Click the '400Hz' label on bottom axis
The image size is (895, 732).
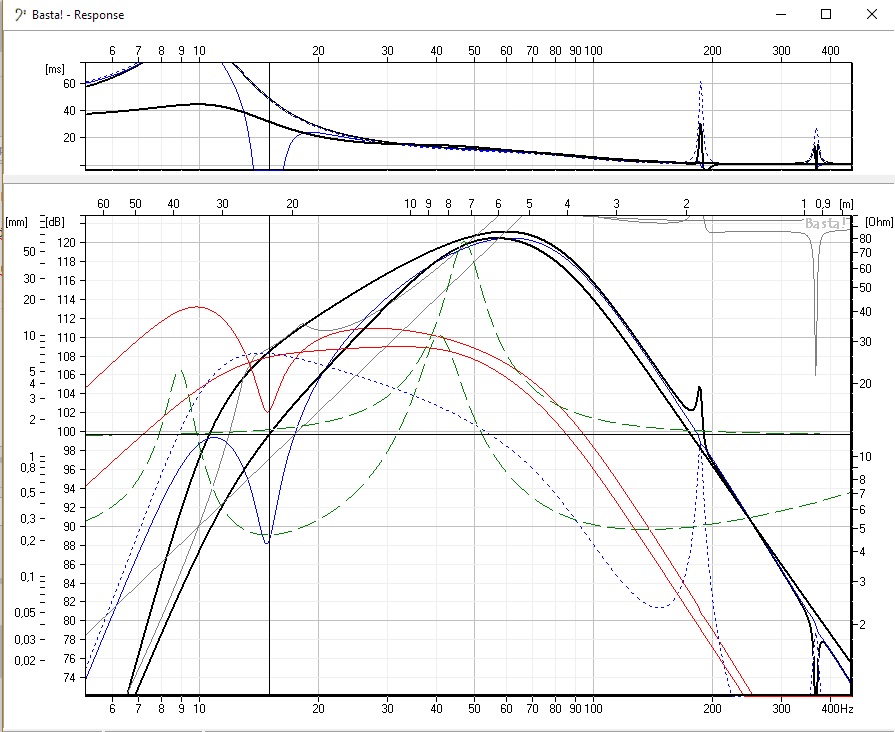click(x=837, y=709)
